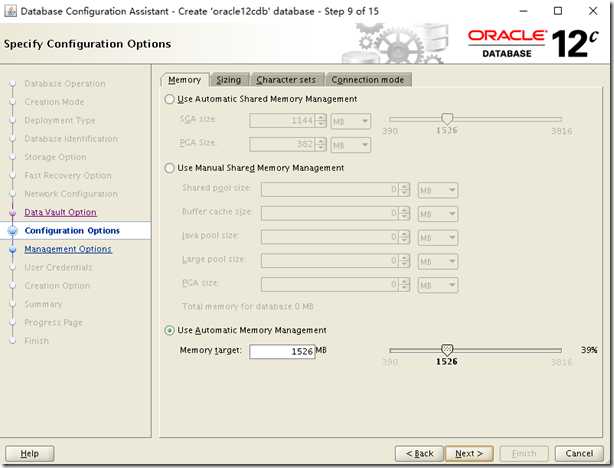Open Buffer cache size unit dropdown
Viewport: 614px width, 468px height.
click(438, 214)
